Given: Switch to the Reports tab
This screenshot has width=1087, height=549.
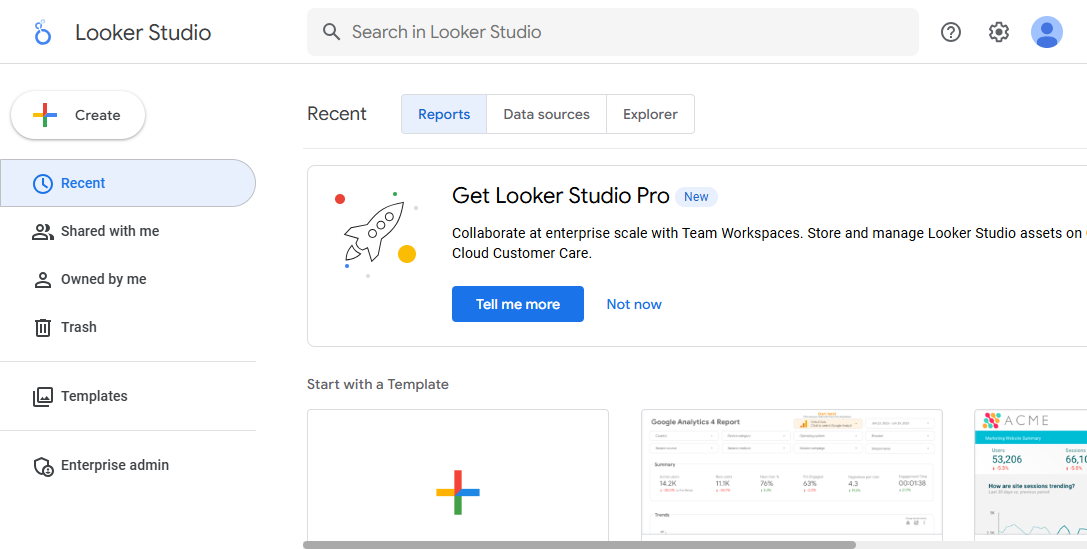Looking at the screenshot, I should (444, 114).
